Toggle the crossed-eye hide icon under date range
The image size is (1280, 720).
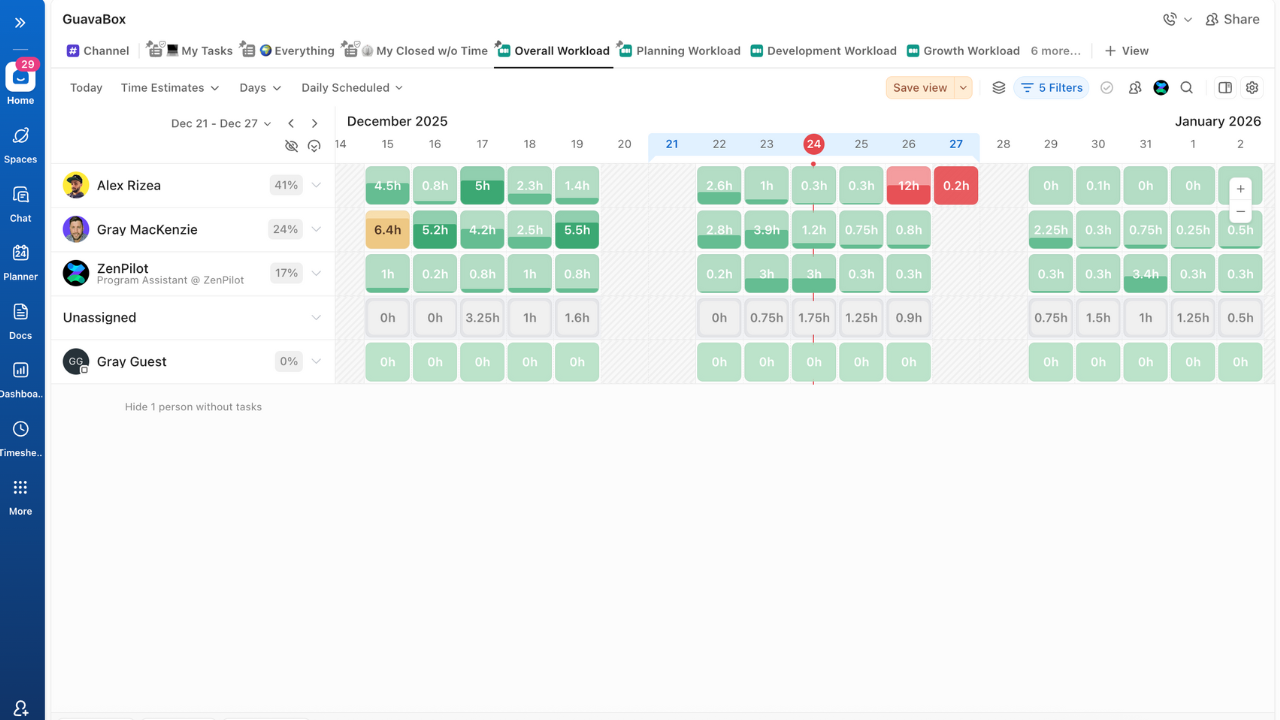tap(291, 146)
